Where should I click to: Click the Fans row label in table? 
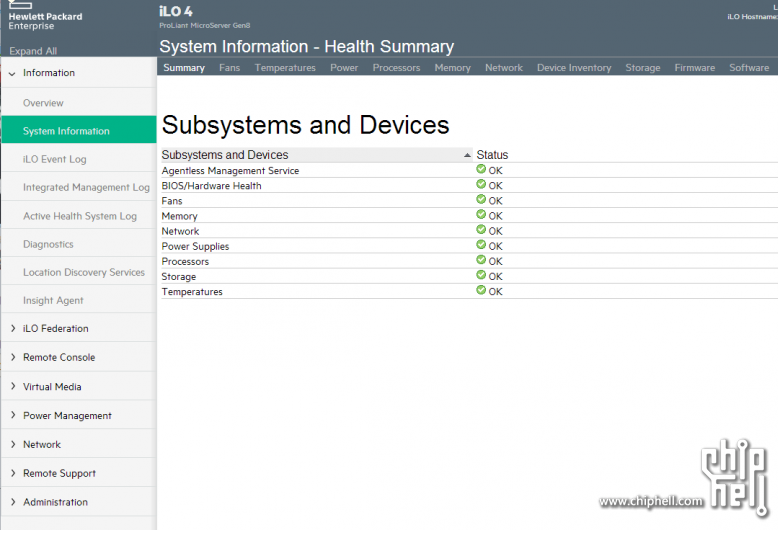tap(172, 201)
